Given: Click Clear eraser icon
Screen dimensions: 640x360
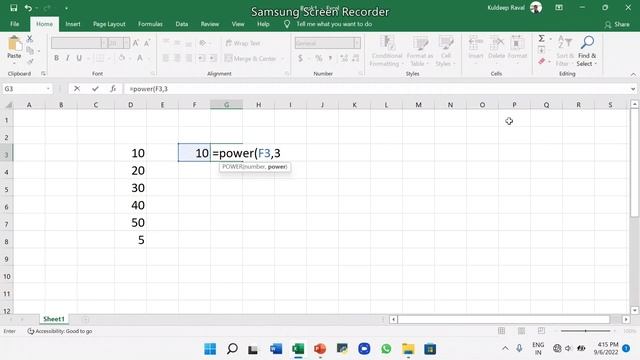Looking at the screenshot, I should pyautogui.click(x=542, y=62).
